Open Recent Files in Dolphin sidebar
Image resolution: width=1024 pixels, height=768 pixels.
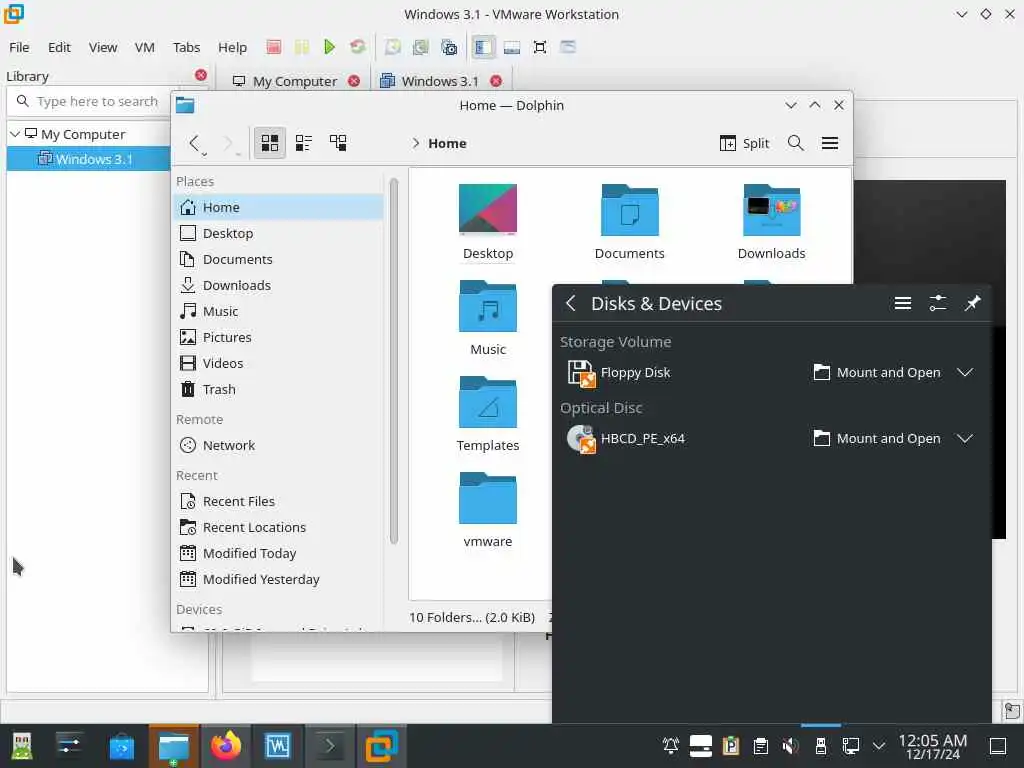tap(280, 502)
